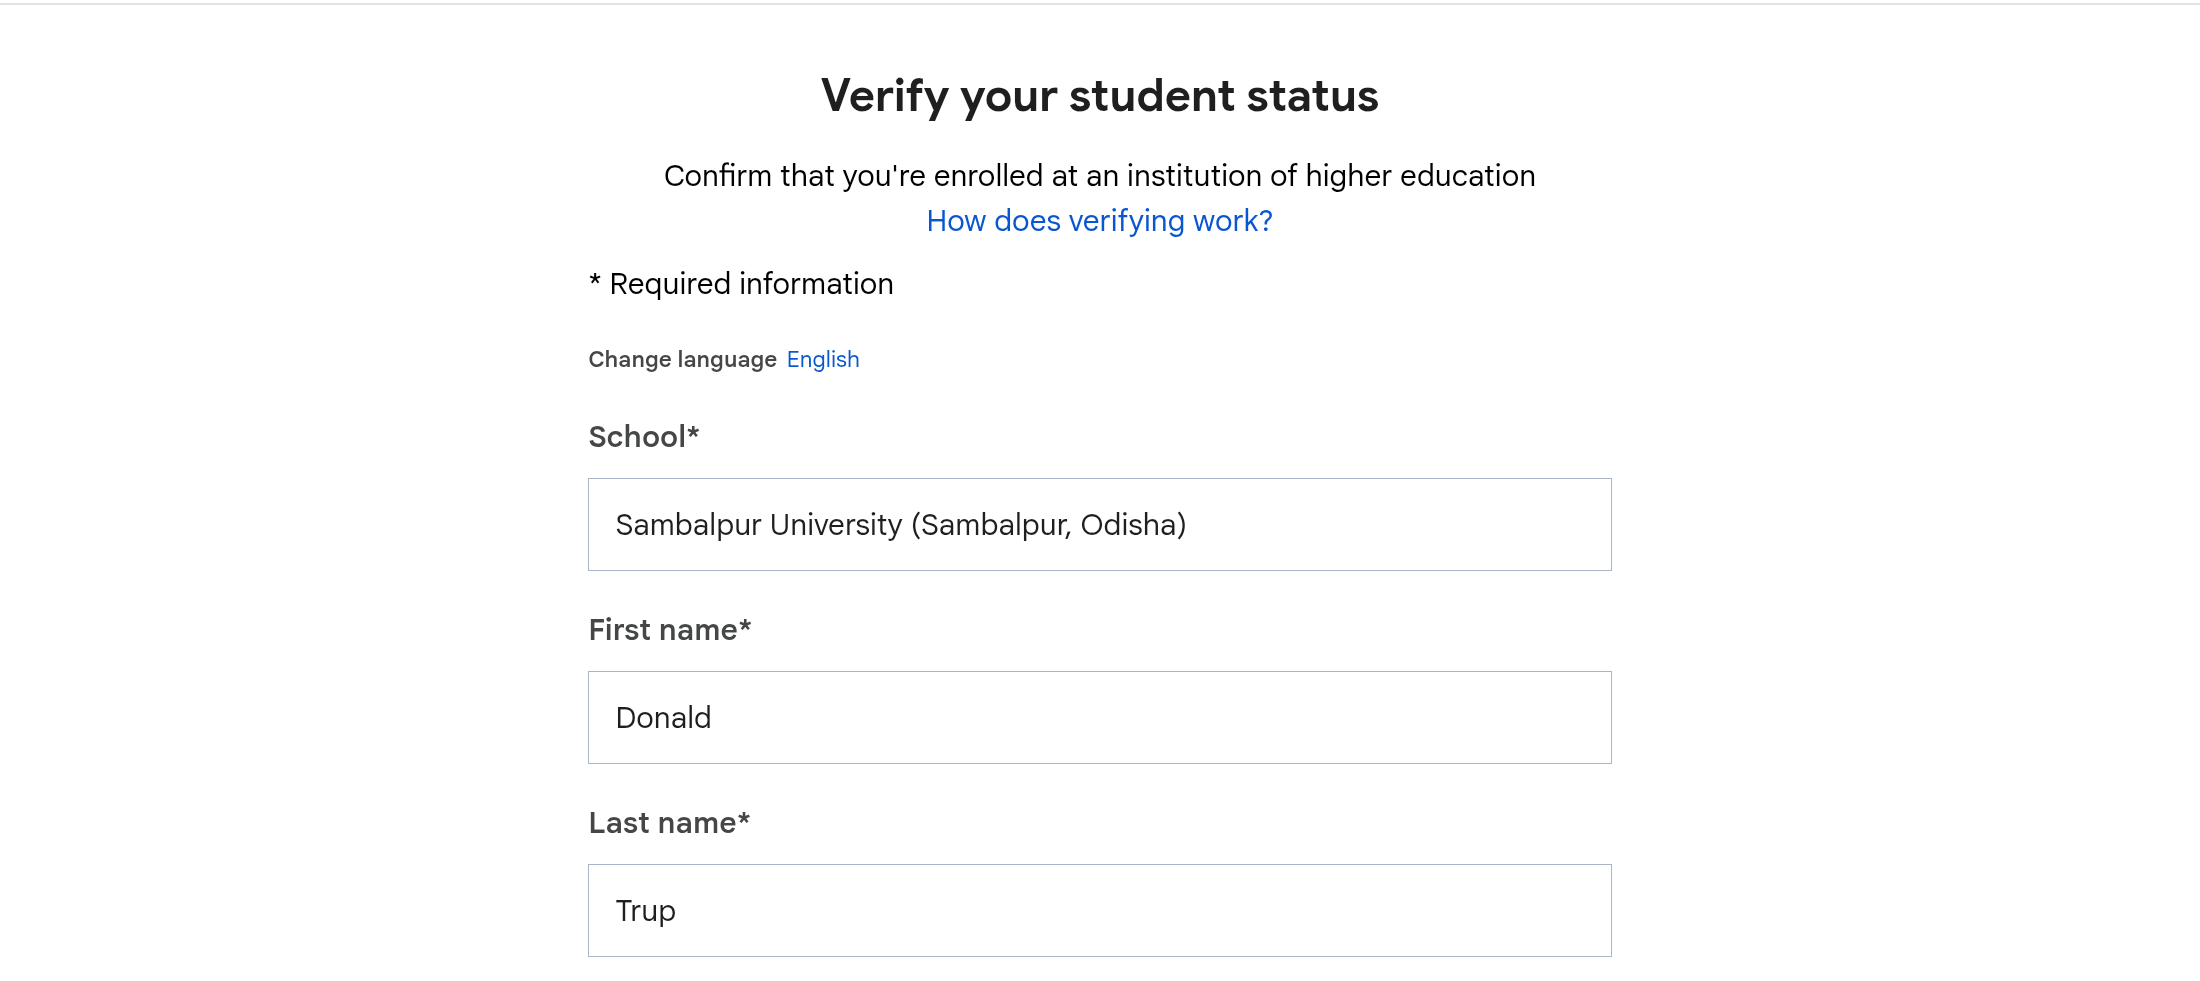Image resolution: width=2200 pixels, height=981 pixels.
Task: Open the 'How does verifying work?' link
Action: (1099, 221)
